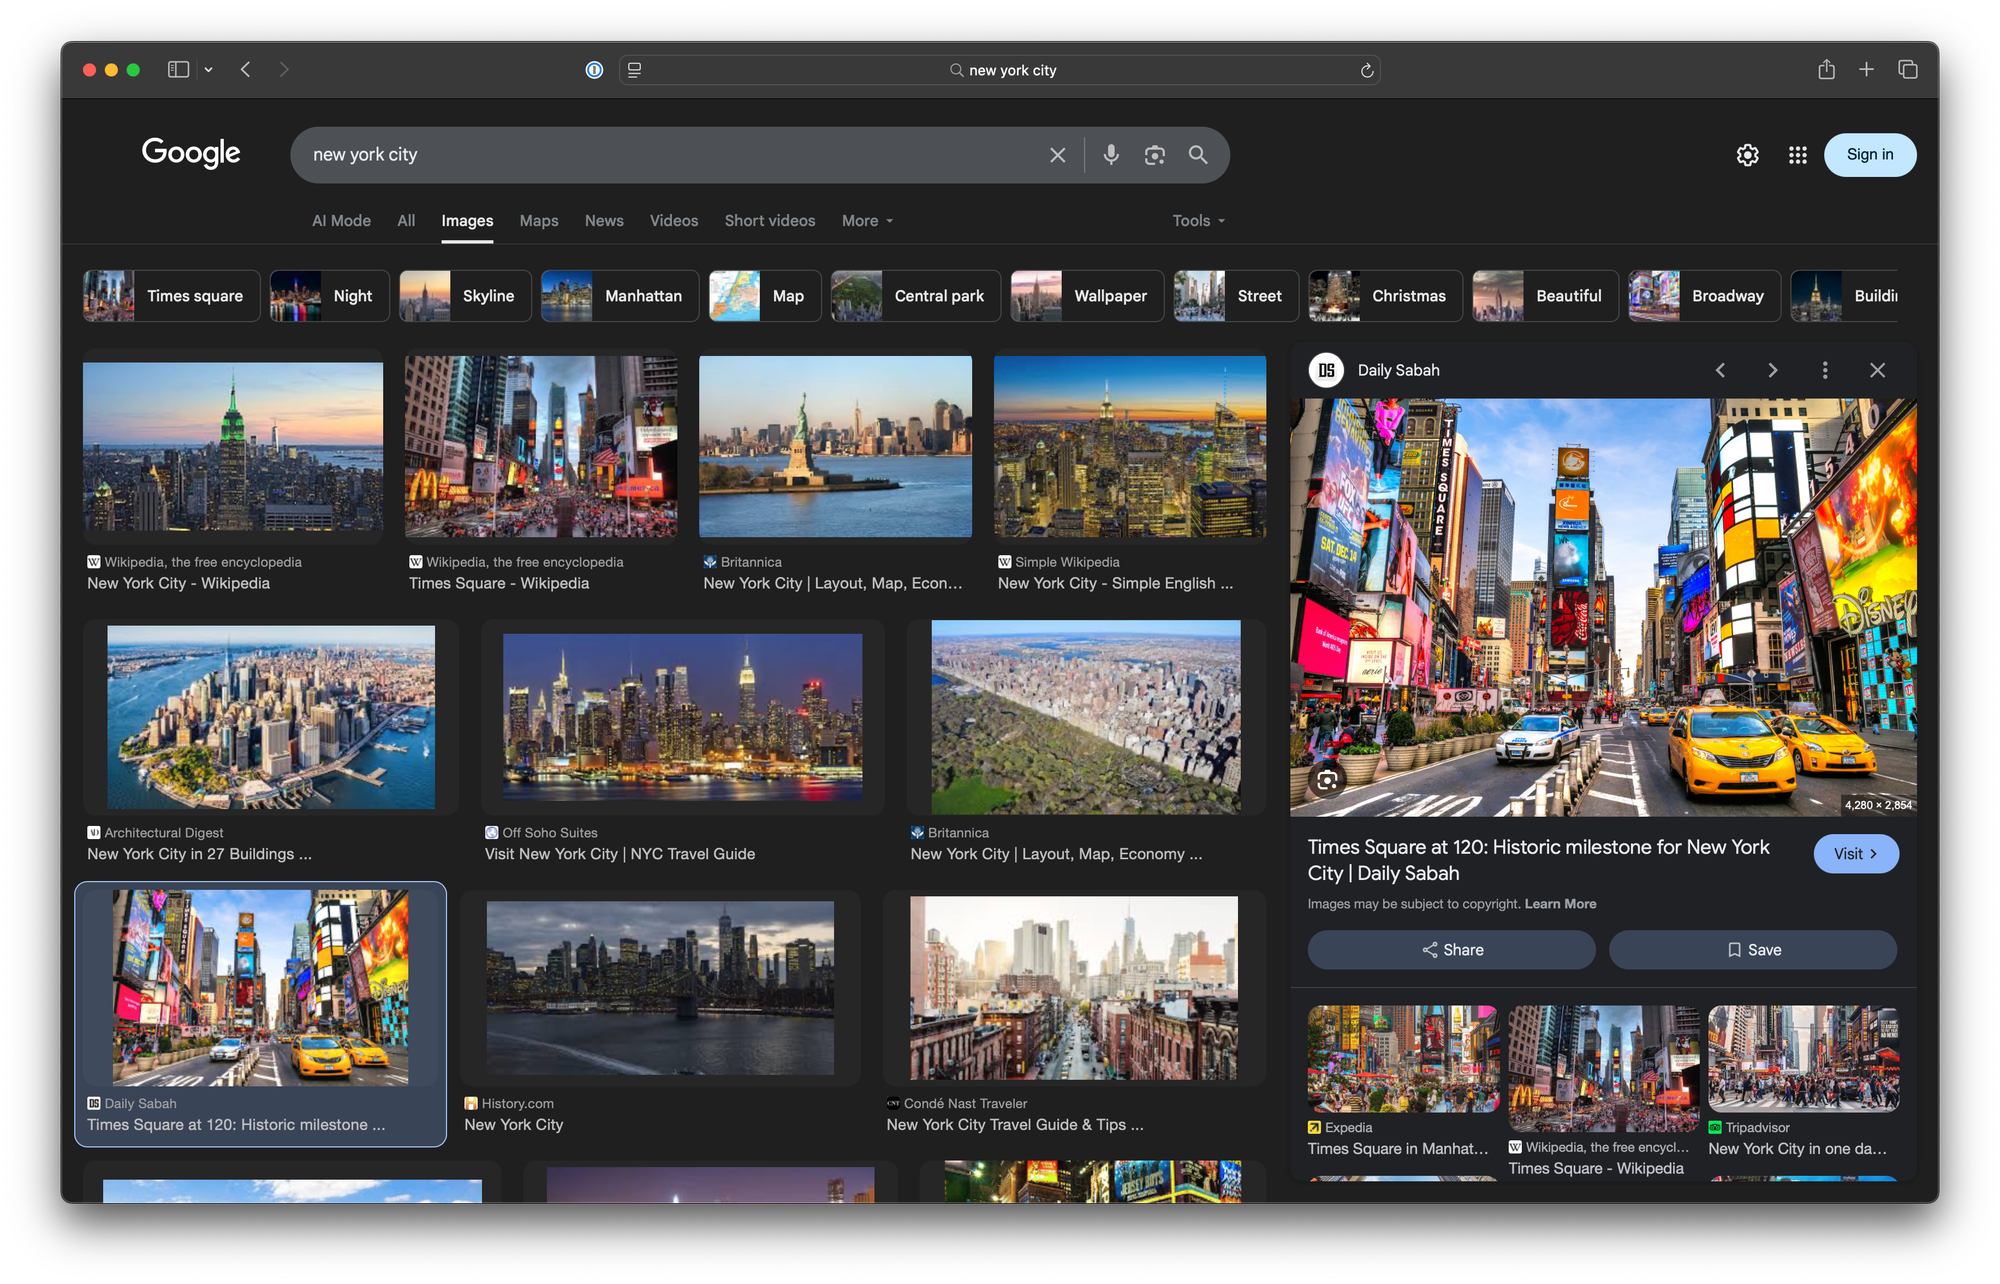The image size is (2000, 1284).
Task: Open the Expedia related Times Square image
Action: pos(1403,1060)
